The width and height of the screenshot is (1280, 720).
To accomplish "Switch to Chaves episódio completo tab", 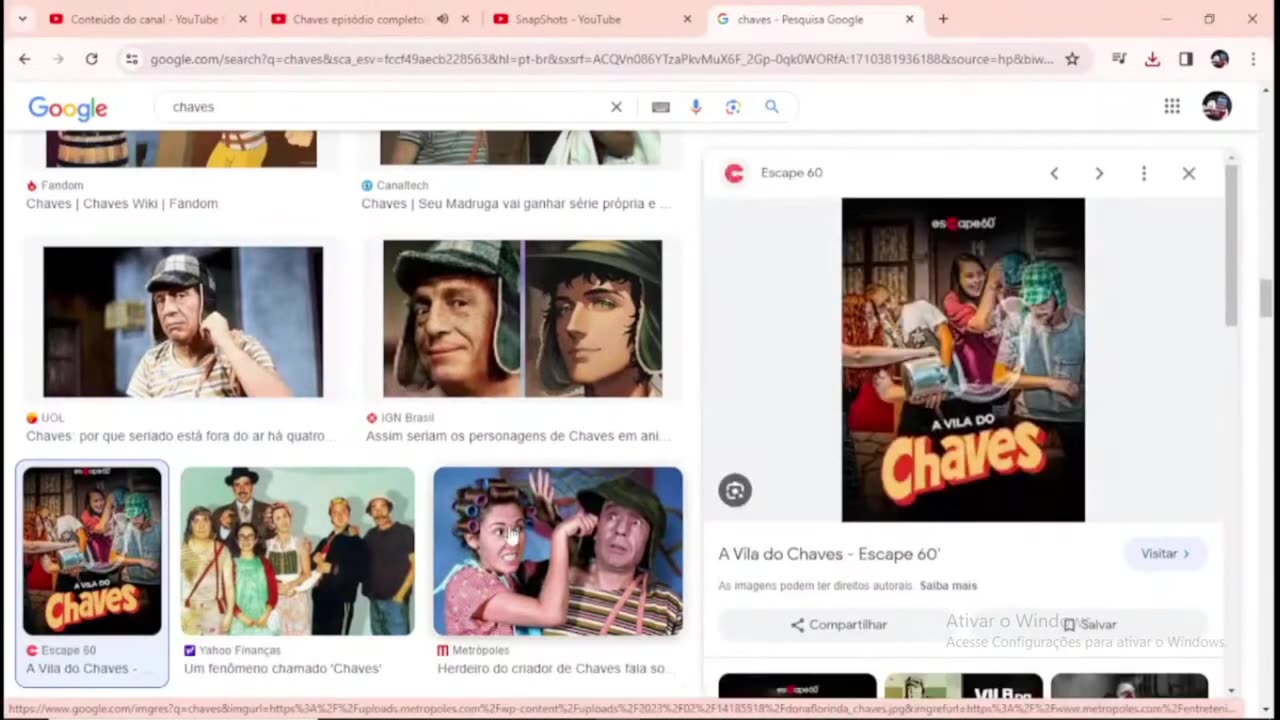I will [x=358, y=19].
